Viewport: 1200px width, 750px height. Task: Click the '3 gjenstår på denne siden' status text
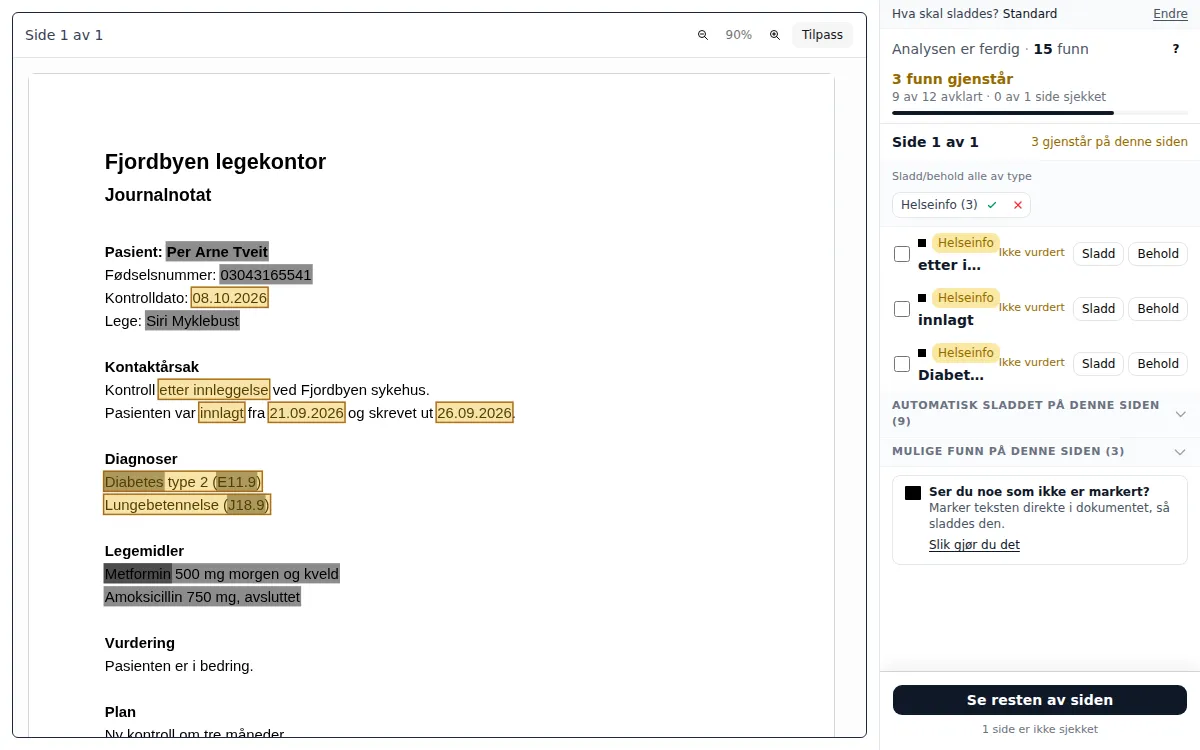click(1109, 142)
